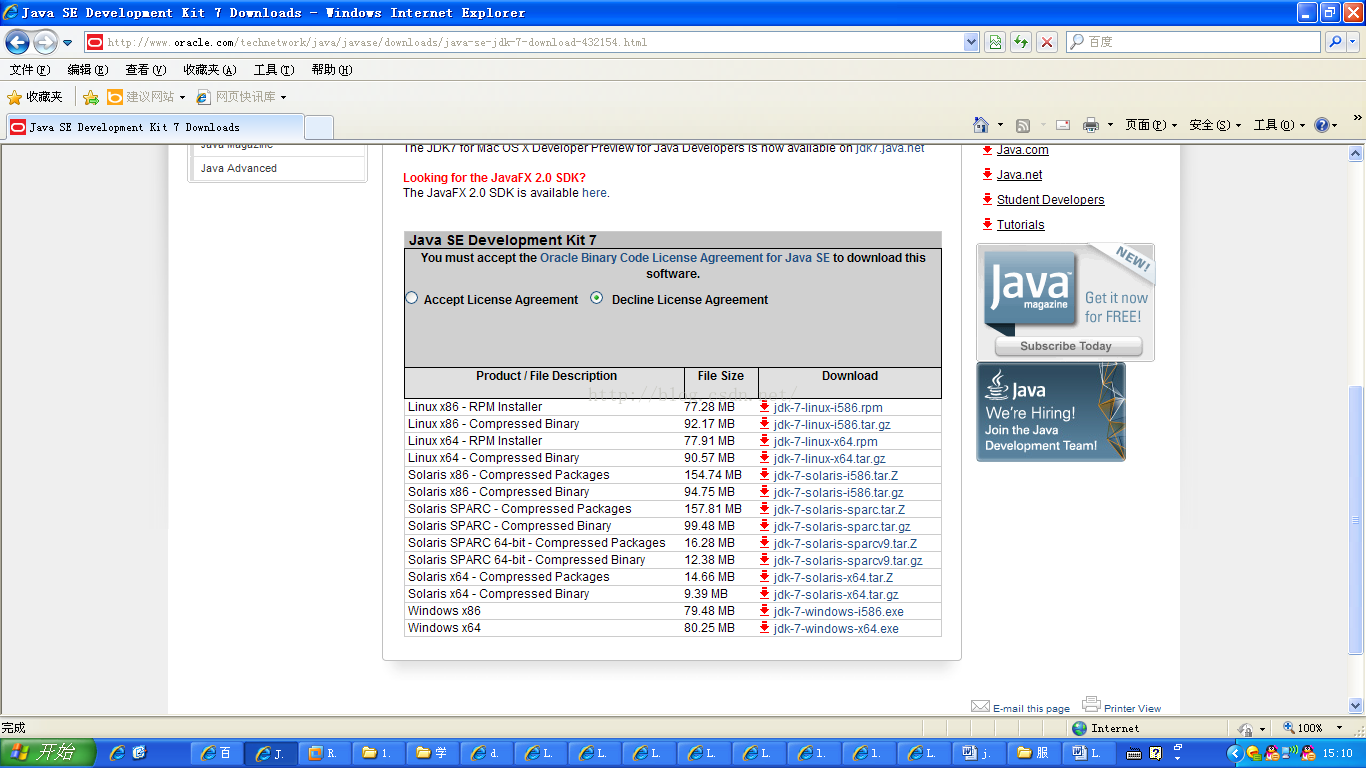The width and height of the screenshot is (1366, 768).
Task: Open the 编辑(E) Edit menu
Action: (88, 70)
